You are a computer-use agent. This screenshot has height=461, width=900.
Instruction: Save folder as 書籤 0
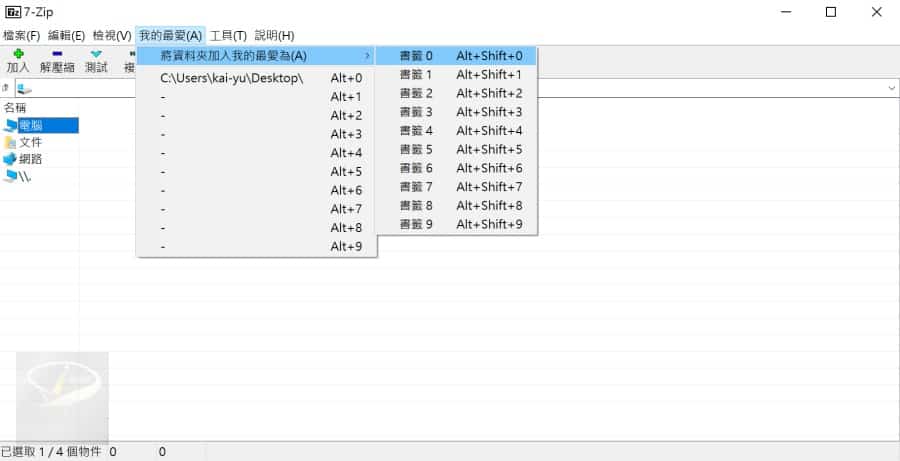click(x=456, y=56)
